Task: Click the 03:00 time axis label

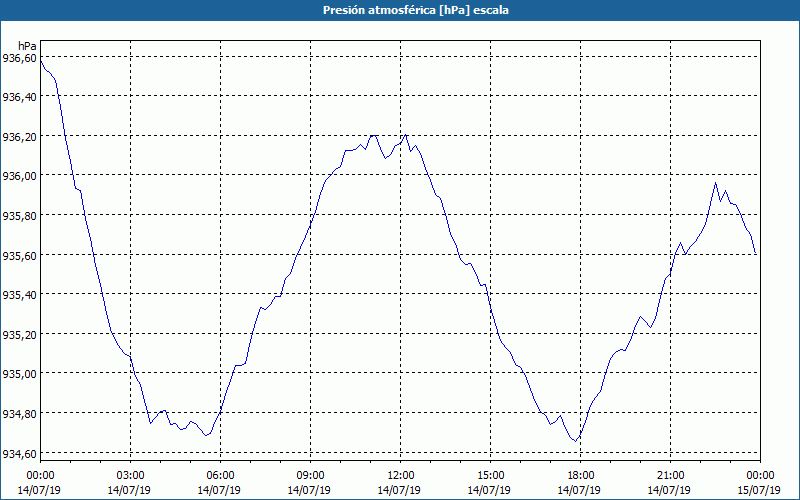Action: pos(130,476)
